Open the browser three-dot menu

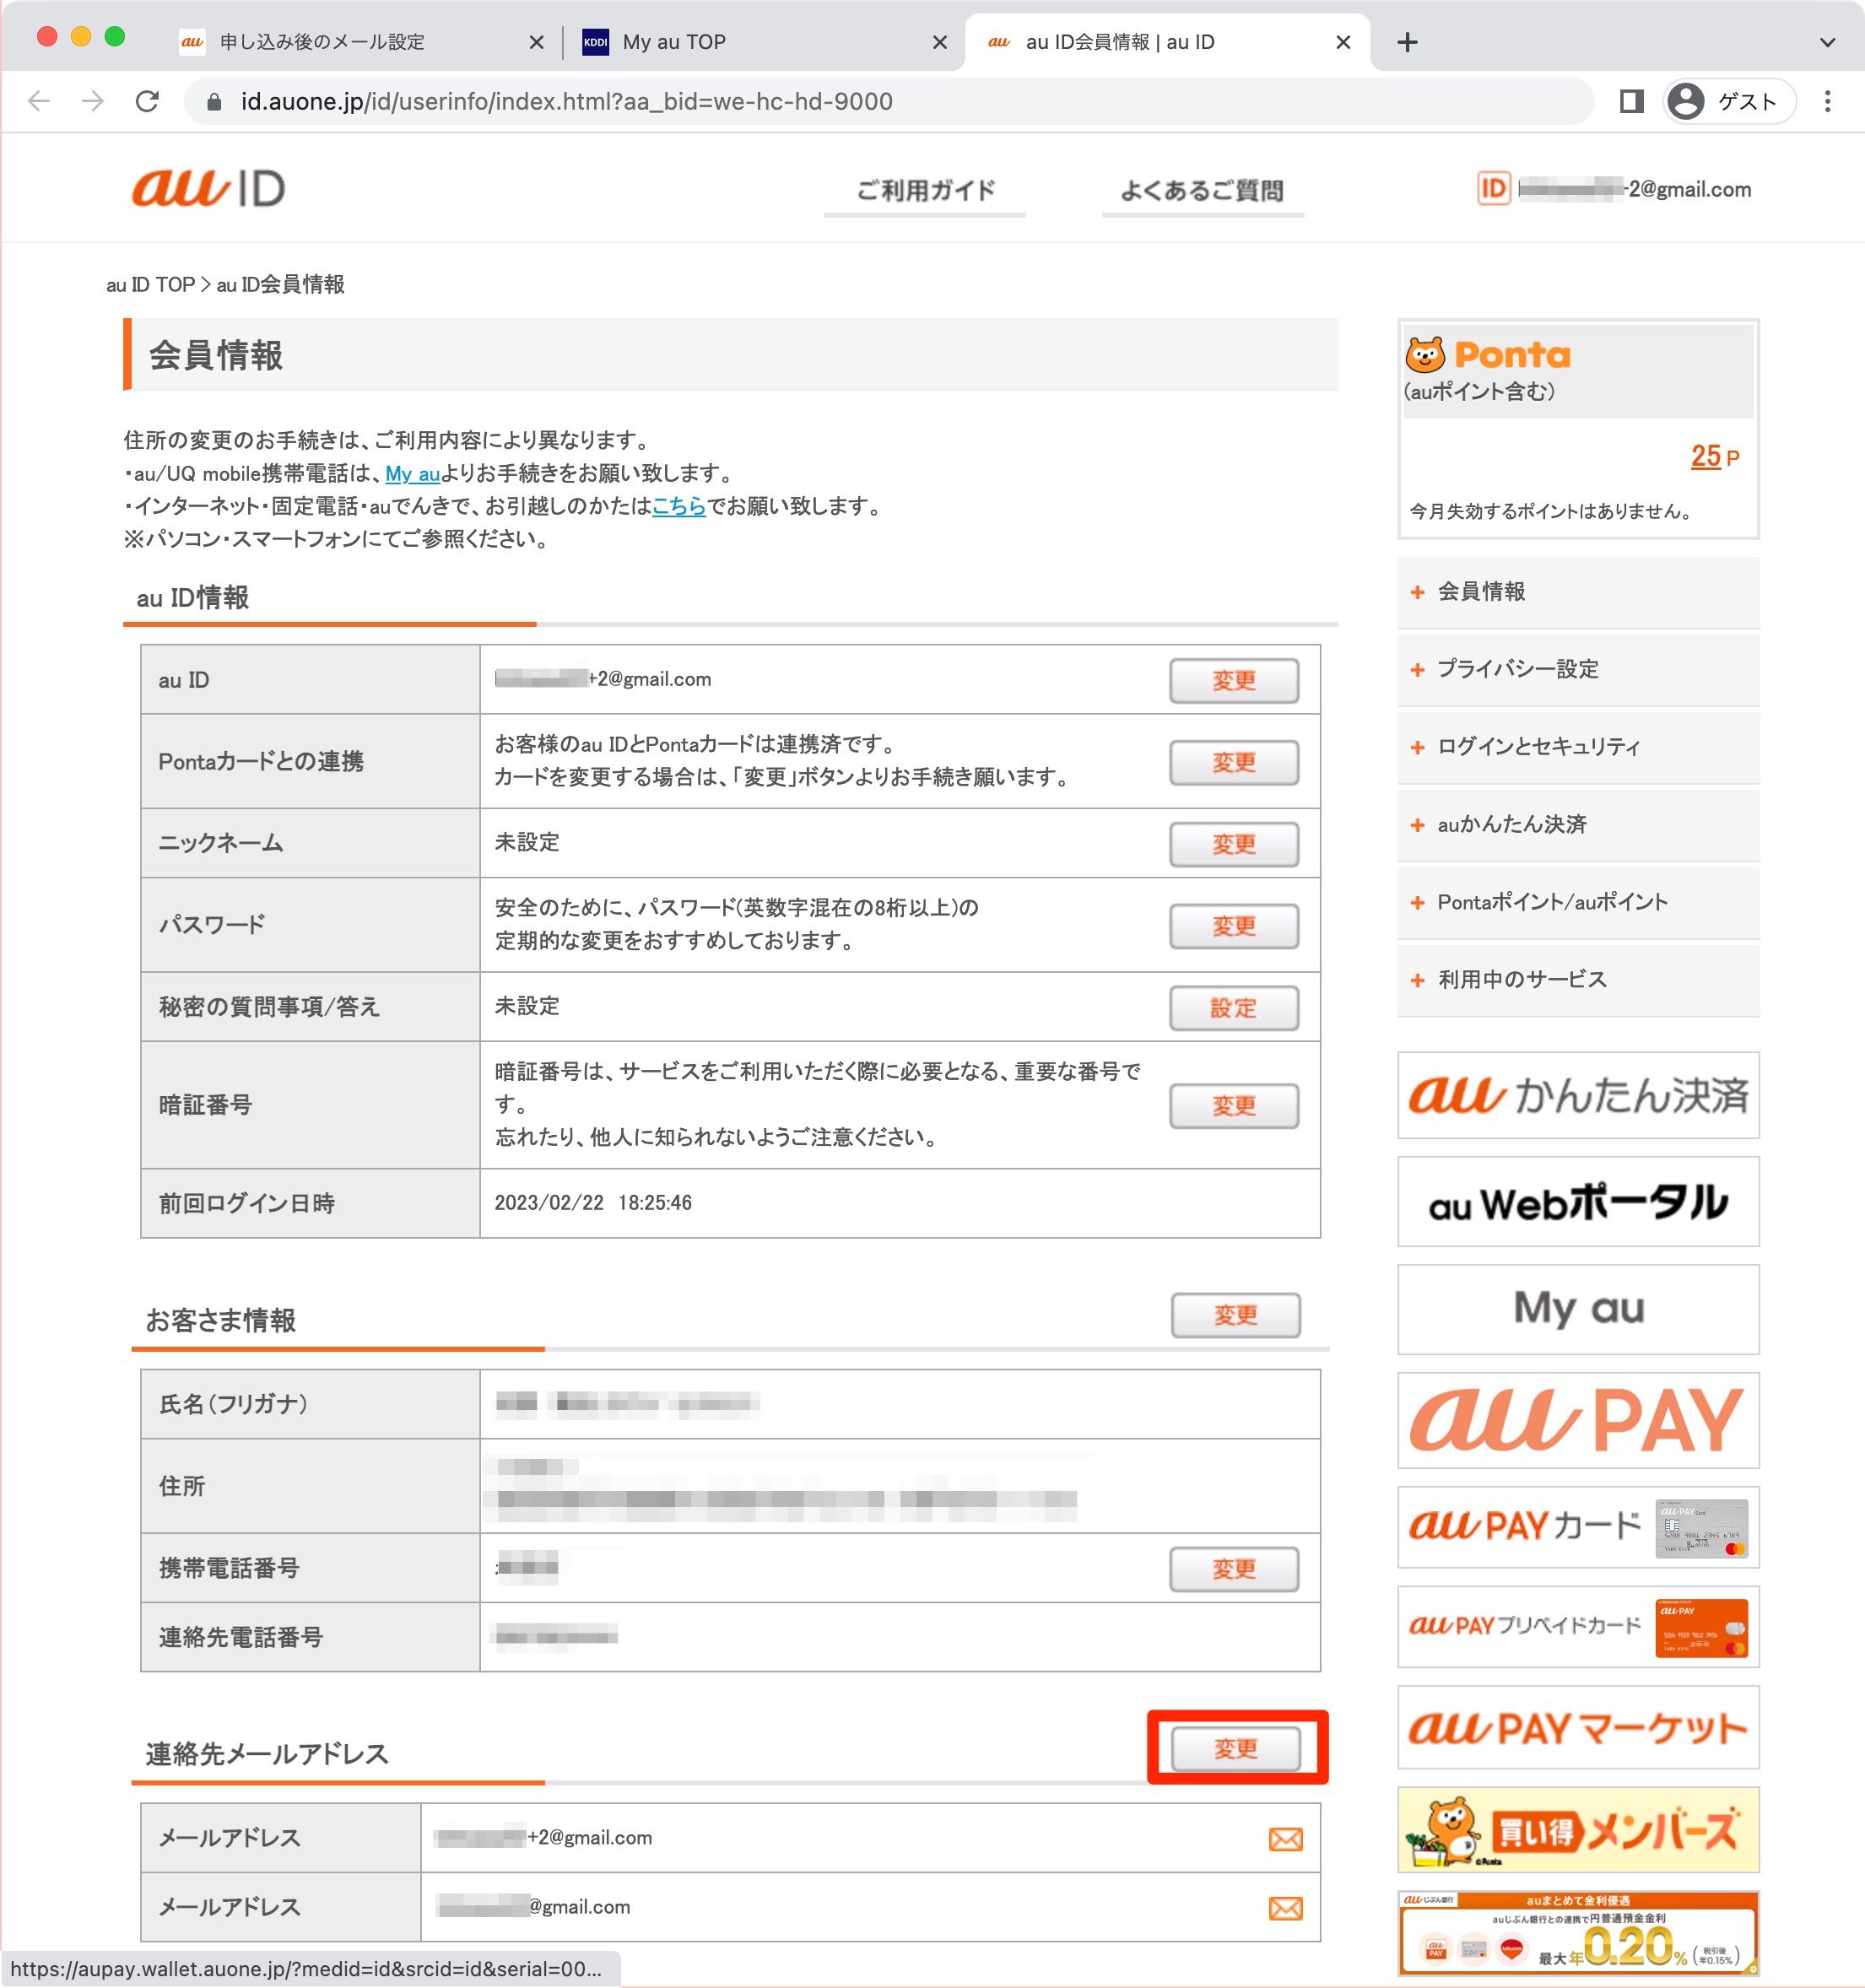pyautogui.click(x=1827, y=101)
